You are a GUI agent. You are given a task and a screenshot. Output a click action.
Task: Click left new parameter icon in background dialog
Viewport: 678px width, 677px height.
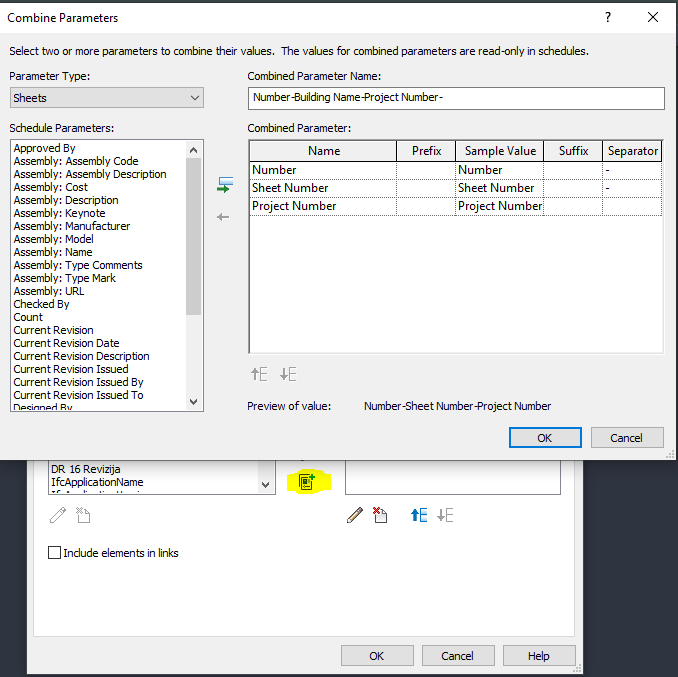coord(83,515)
